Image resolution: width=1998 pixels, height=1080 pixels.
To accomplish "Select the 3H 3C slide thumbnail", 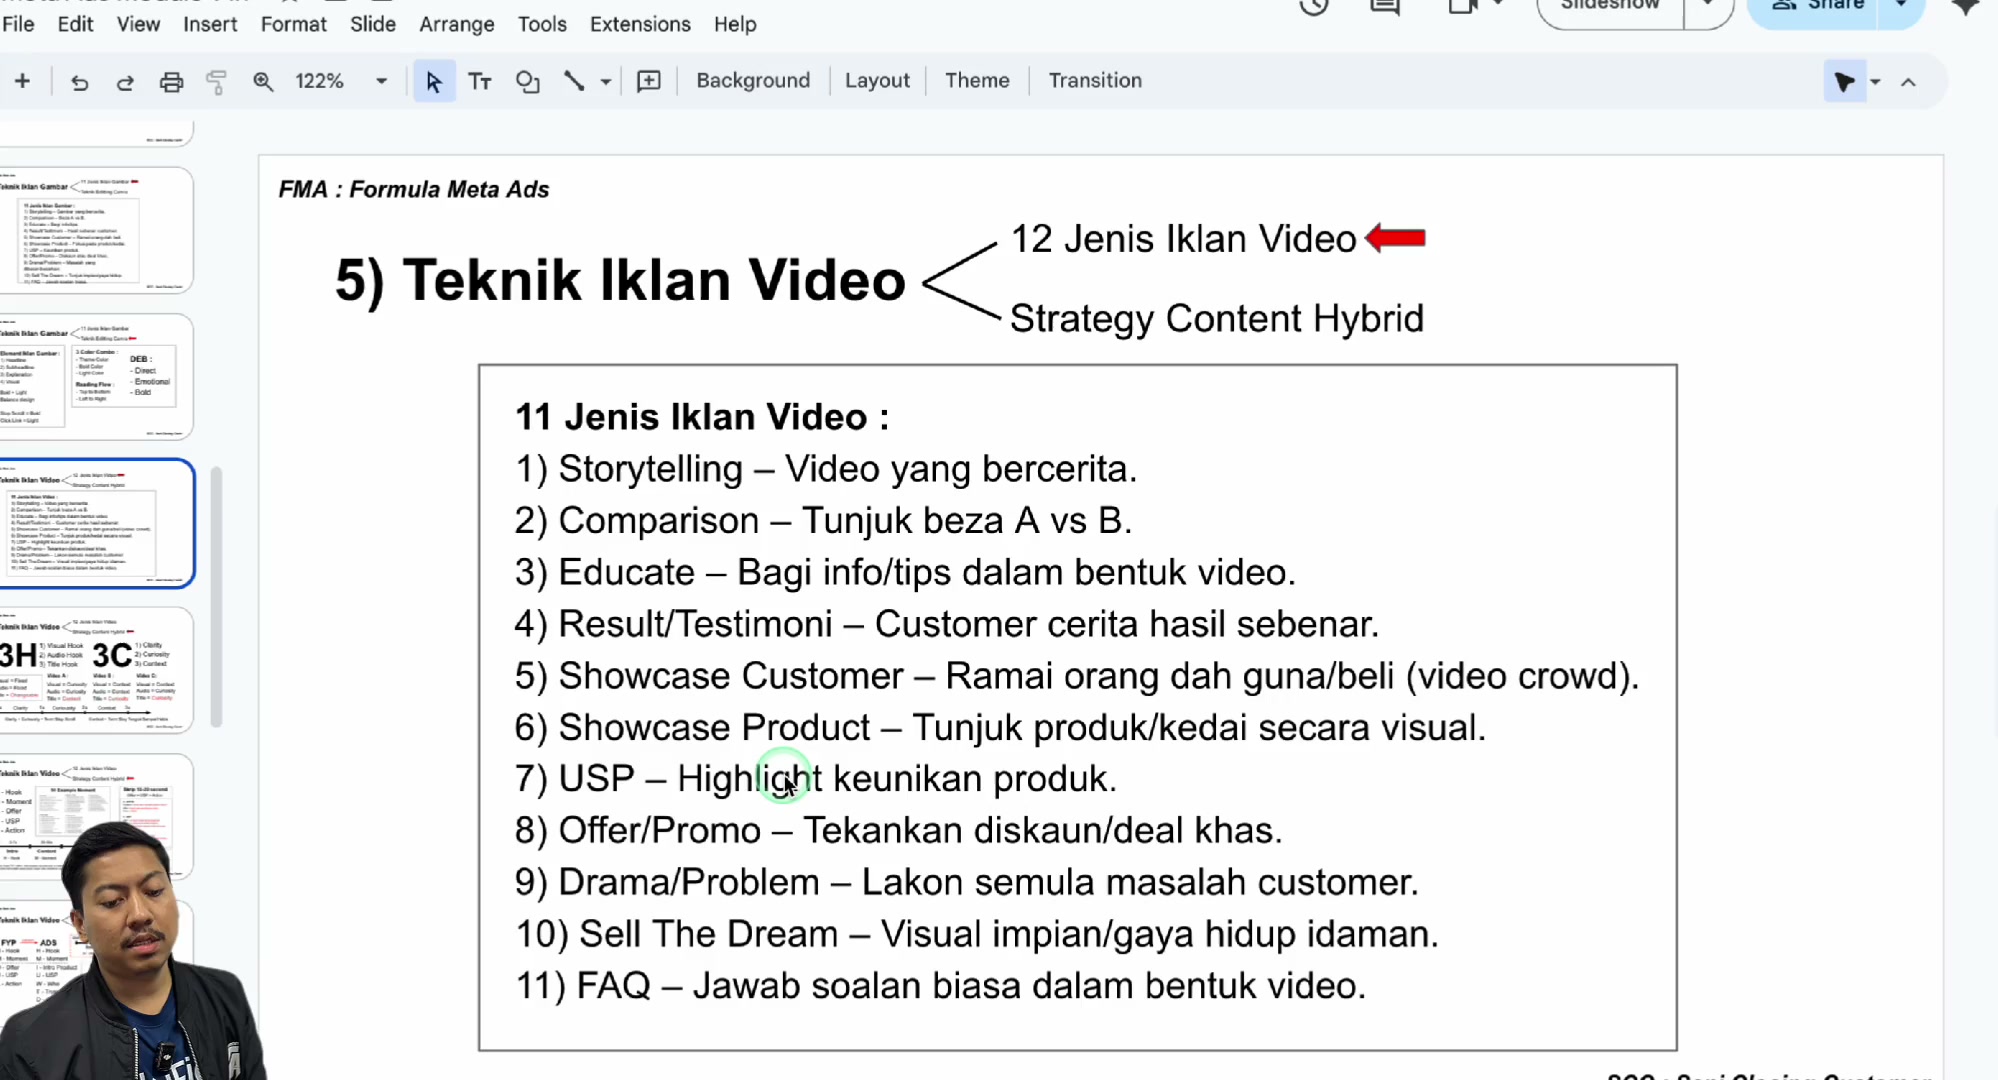I will [96, 670].
